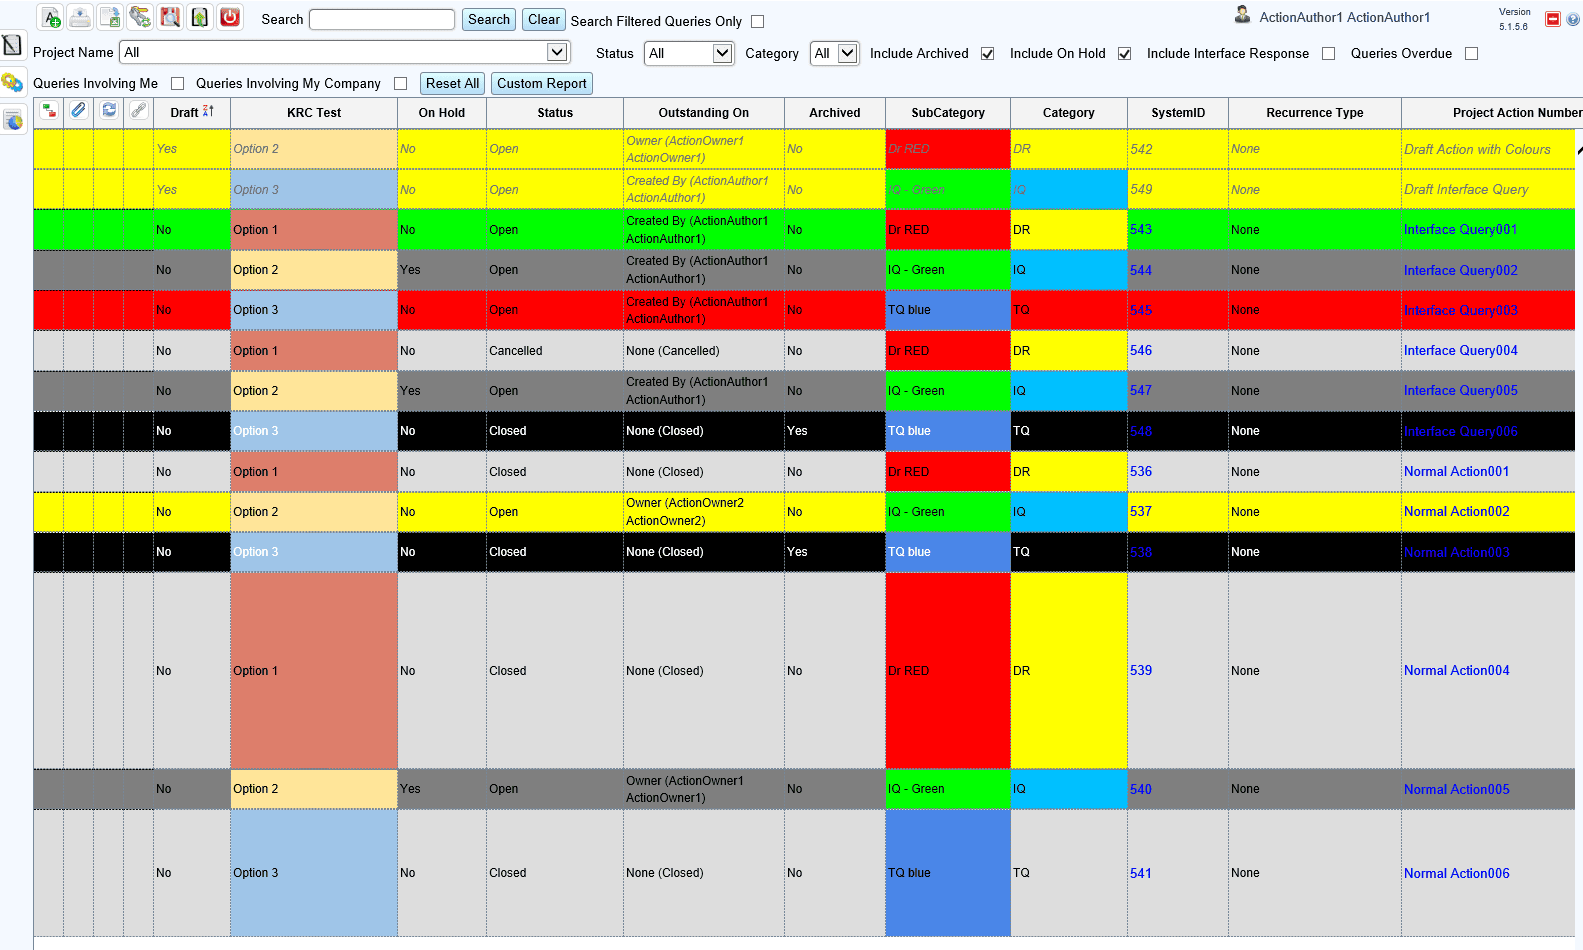Click the hierarchy column header icon
Viewport: 1583px width, 950px height.
click(49, 111)
